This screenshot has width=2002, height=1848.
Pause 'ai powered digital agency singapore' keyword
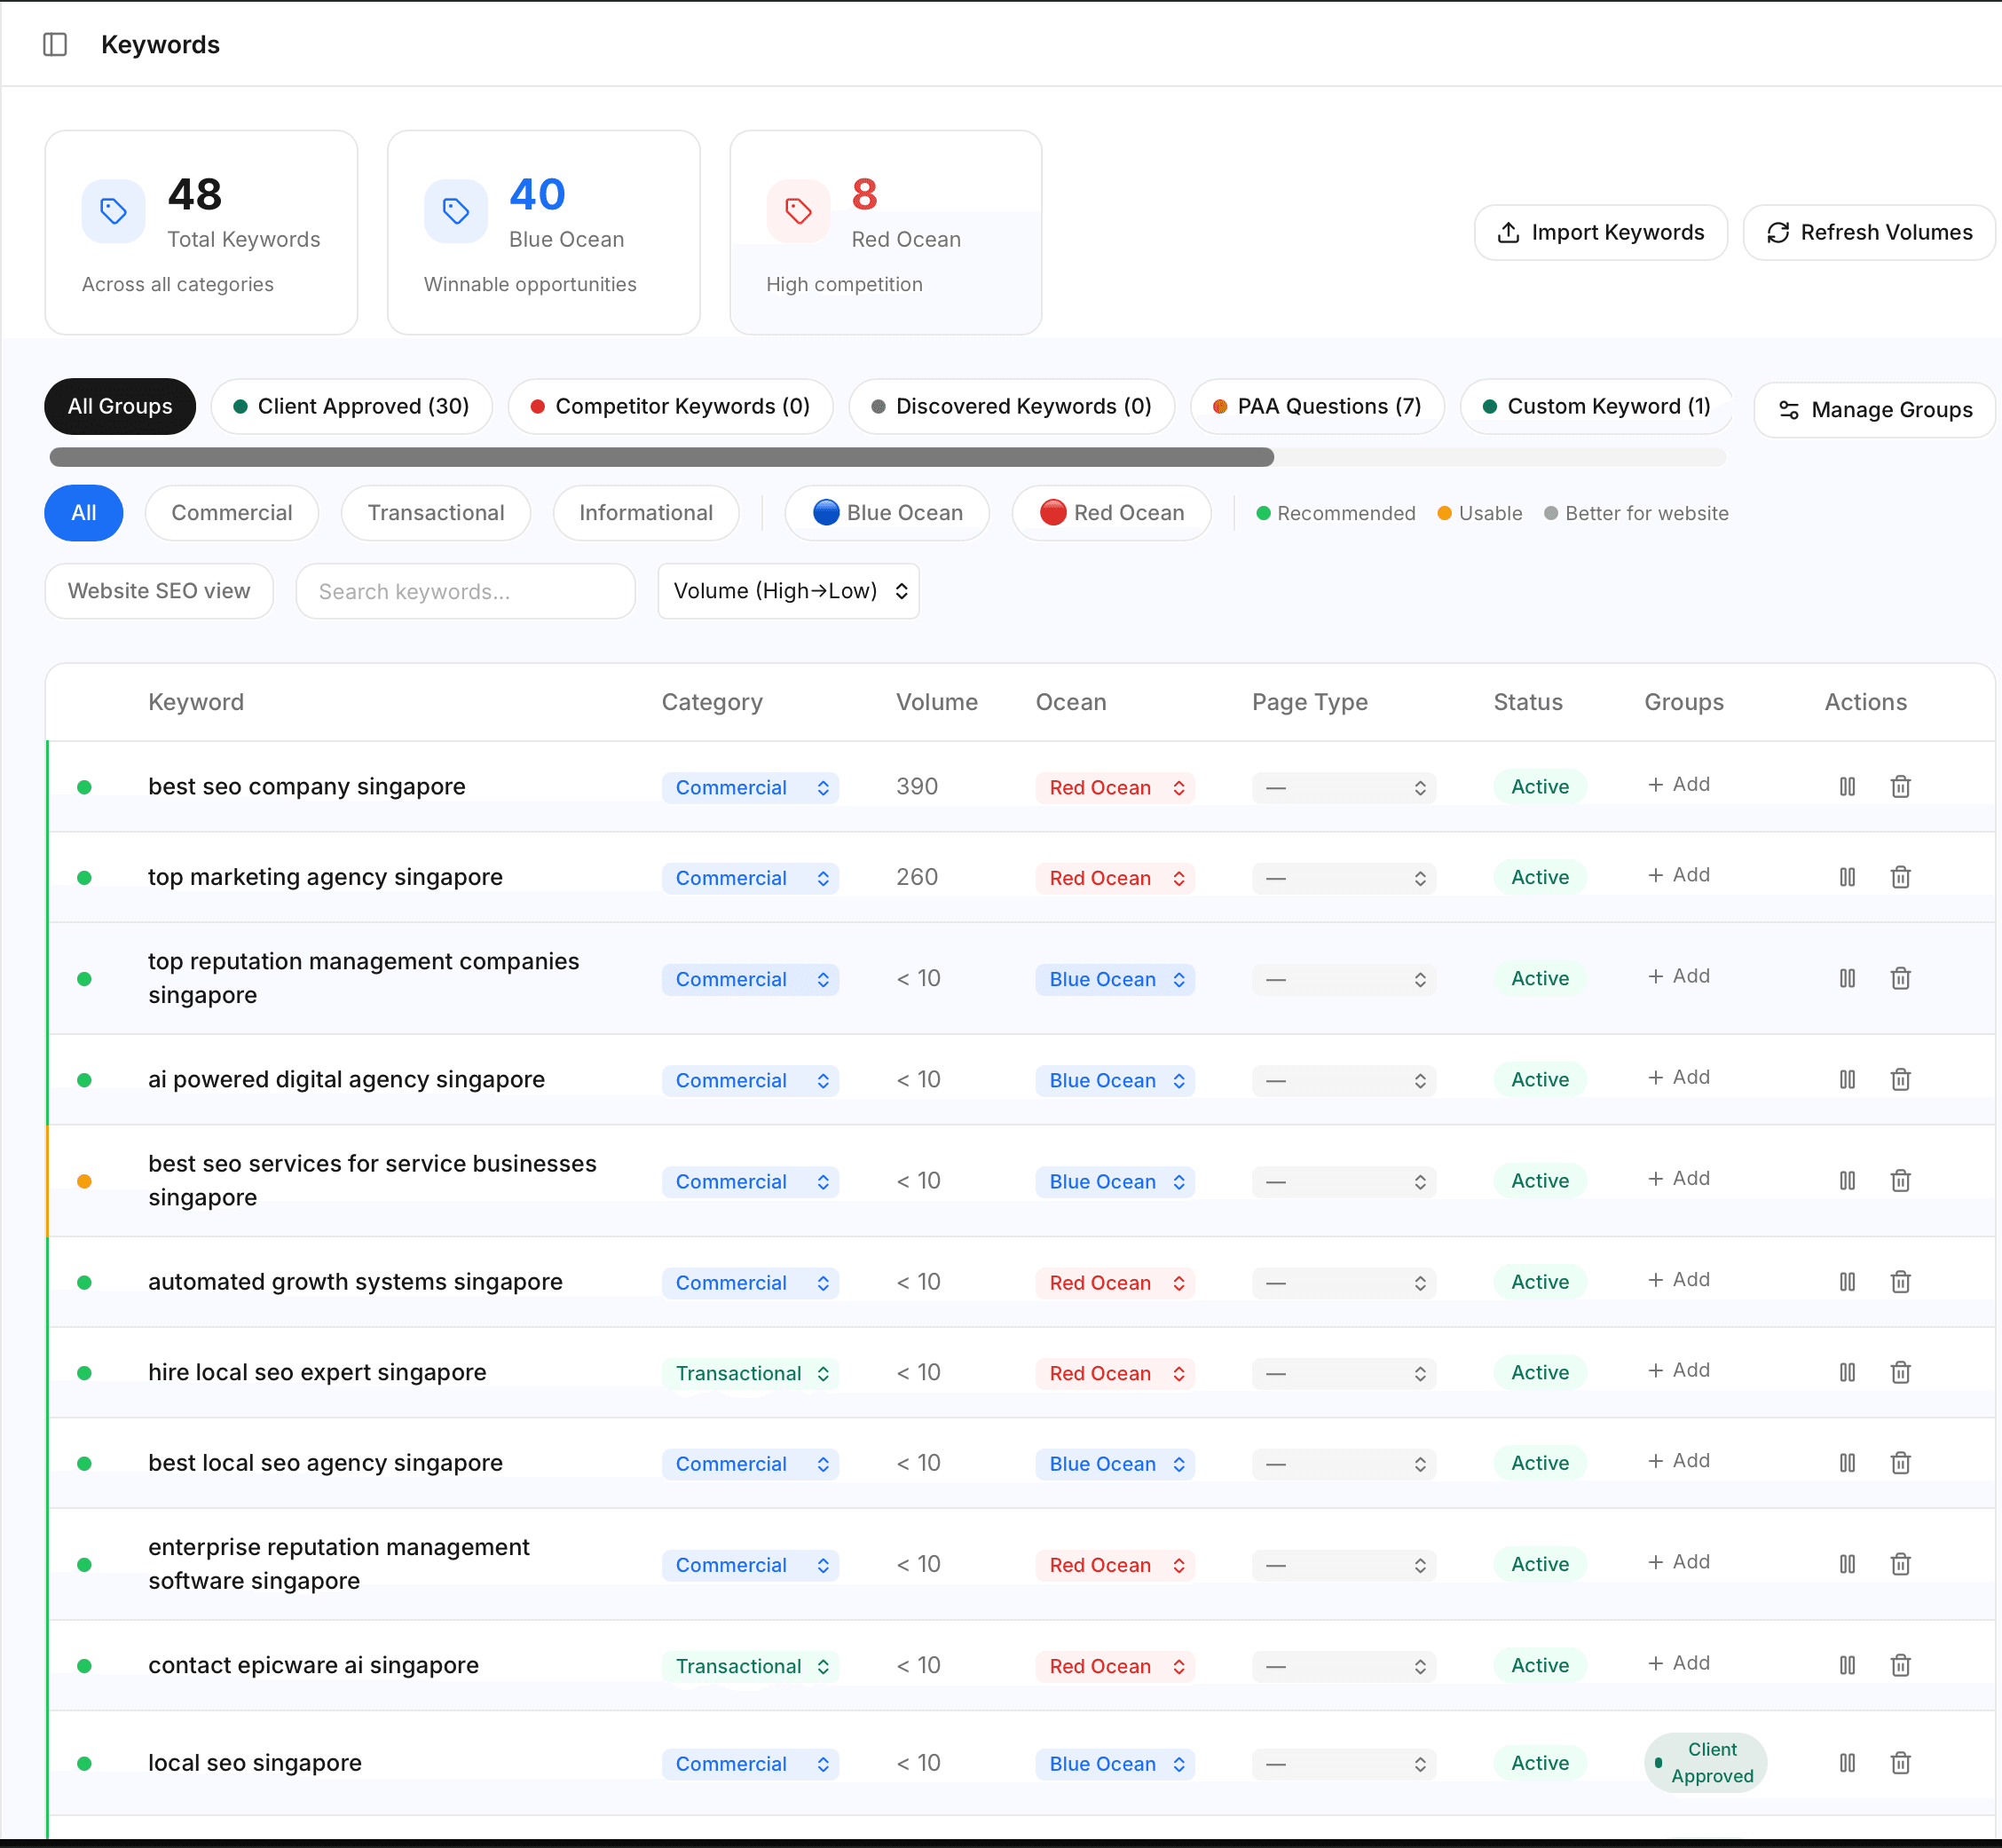tap(1847, 1079)
